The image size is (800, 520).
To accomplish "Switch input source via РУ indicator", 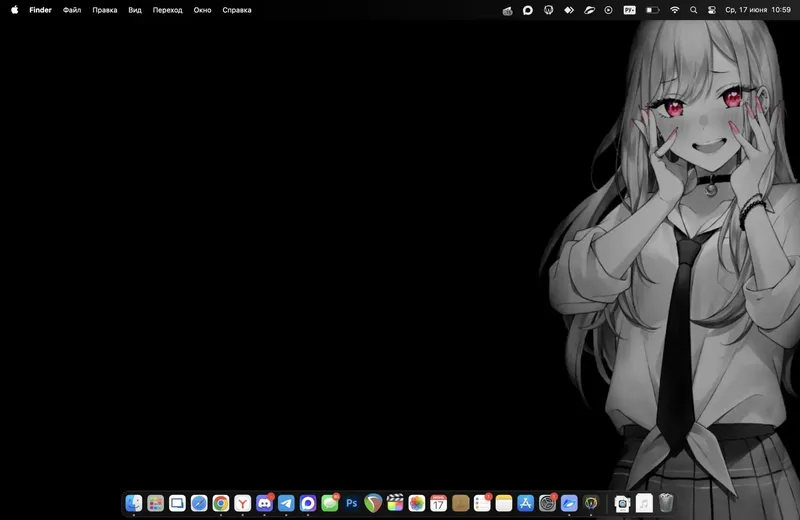I will click(630, 10).
